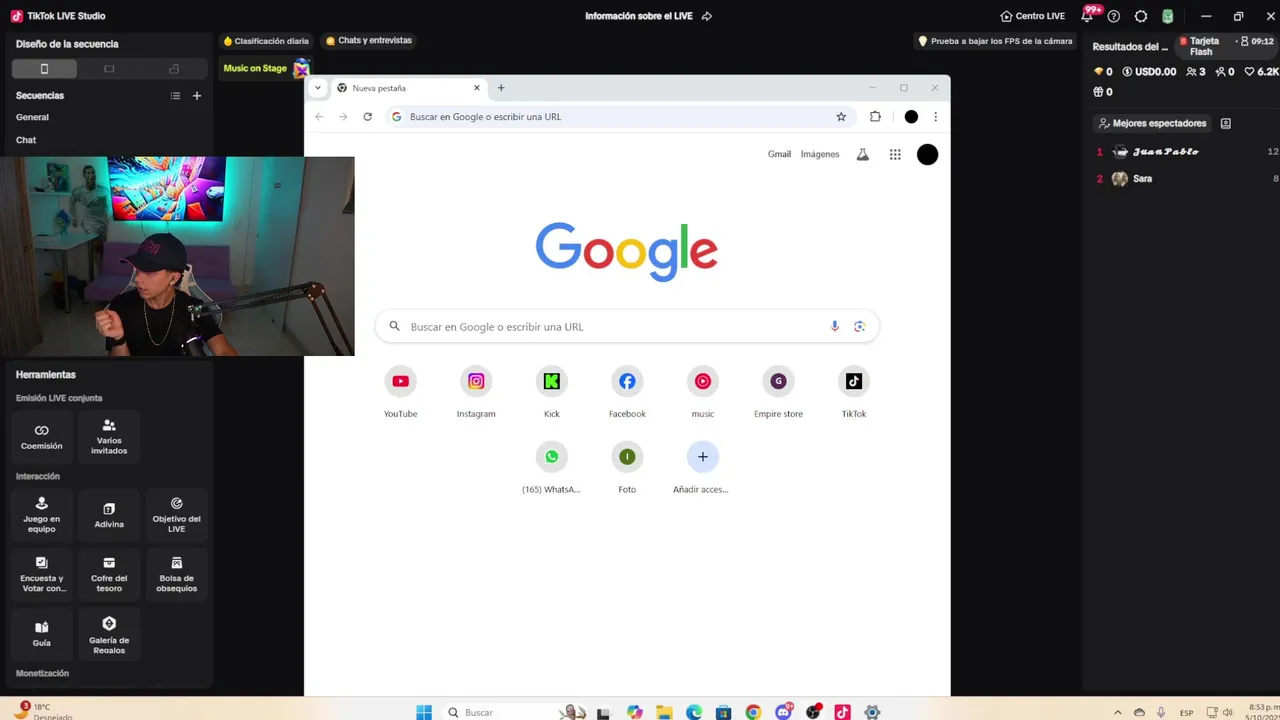Open the Varios invitados tool

click(109, 436)
